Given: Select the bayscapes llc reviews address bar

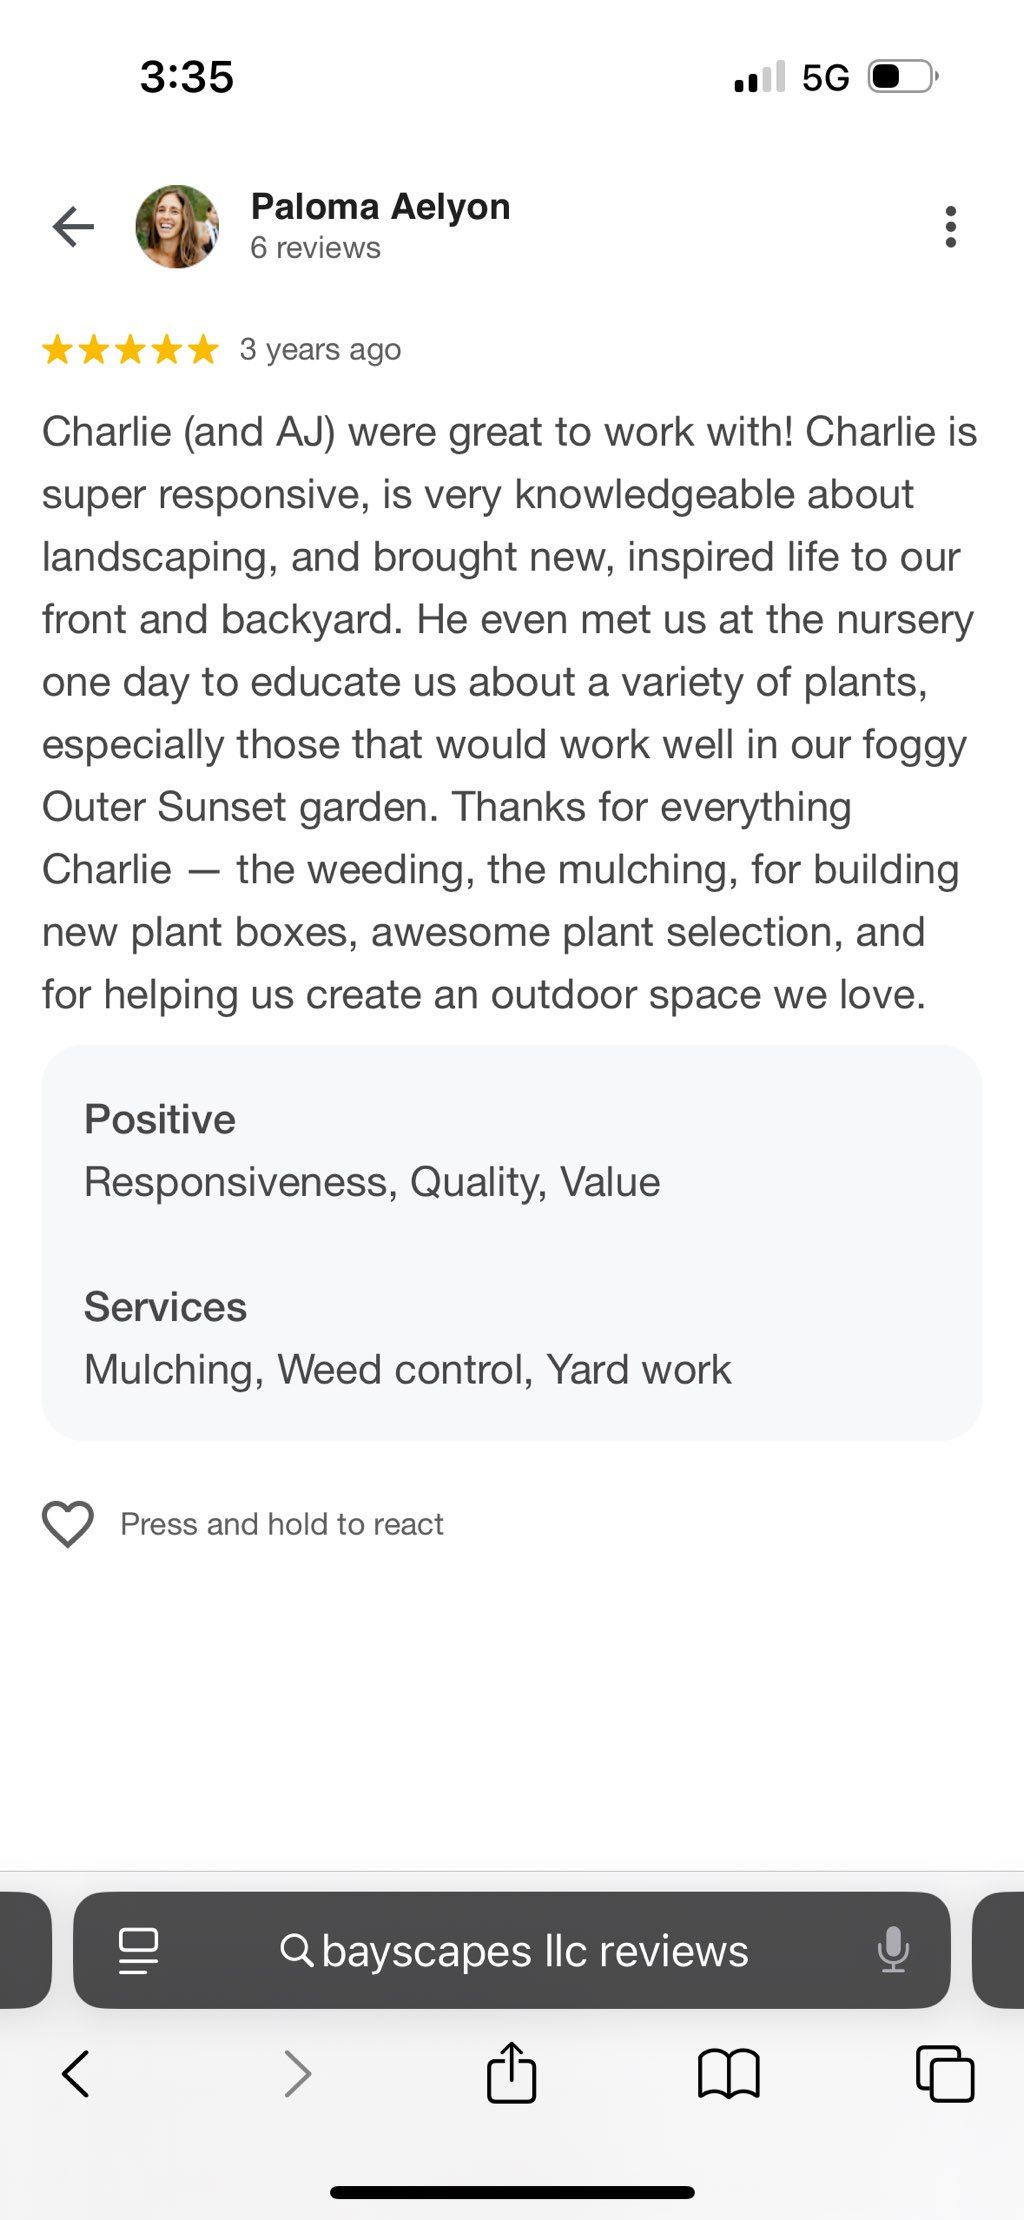Looking at the screenshot, I should coord(512,1950).
